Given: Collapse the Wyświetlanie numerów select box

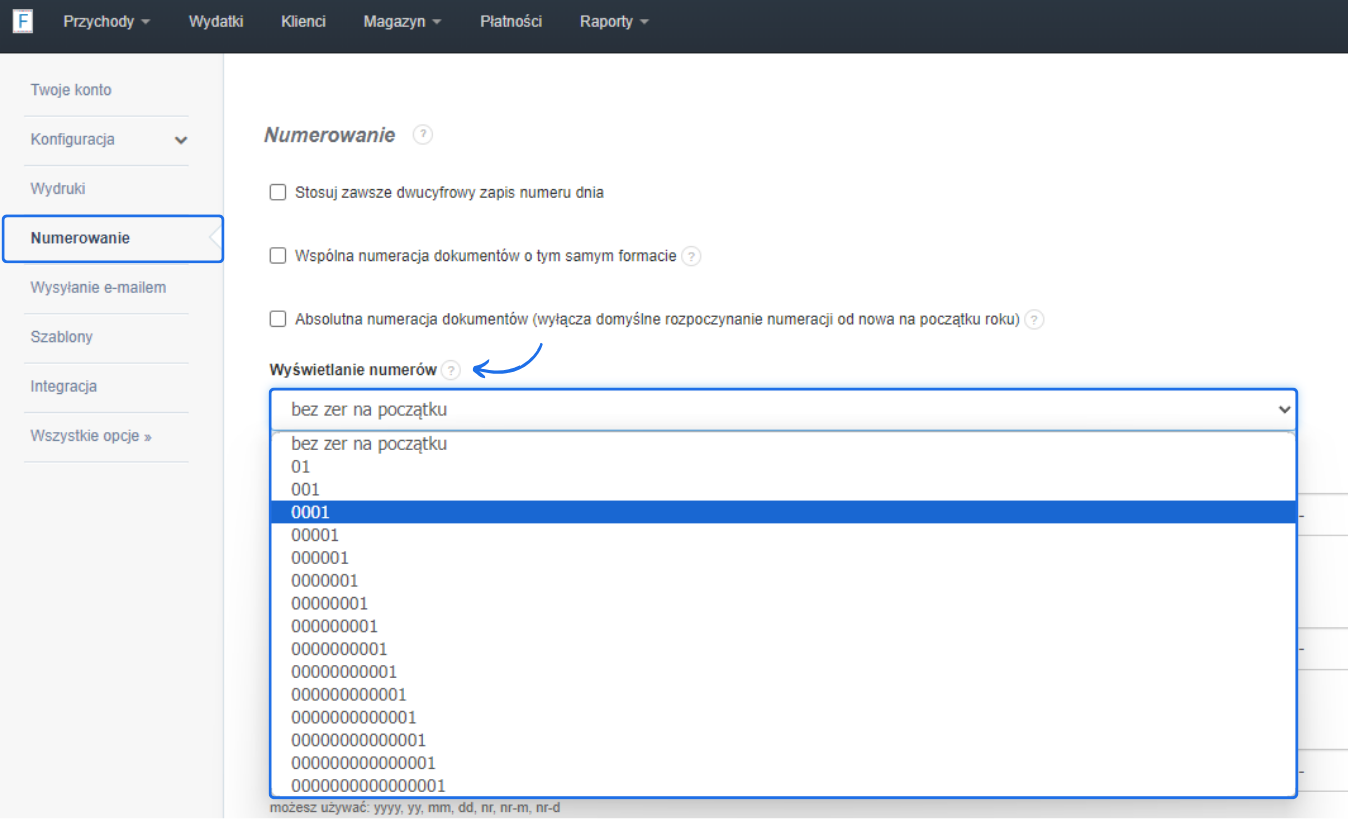Looking at the screenshot, I should click(782, 409).
